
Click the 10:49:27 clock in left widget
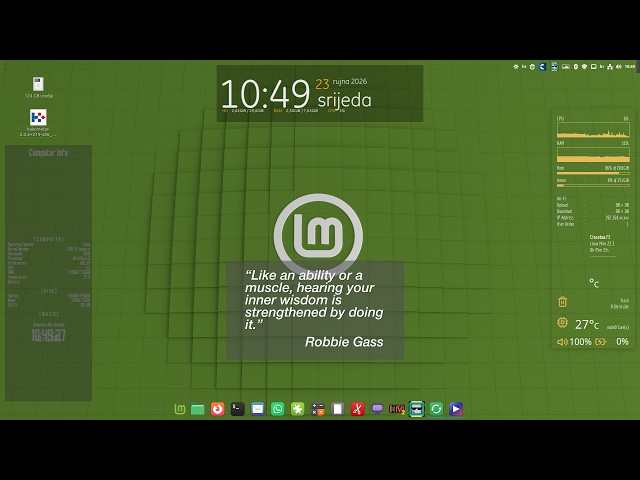click(x=48, y=336)
